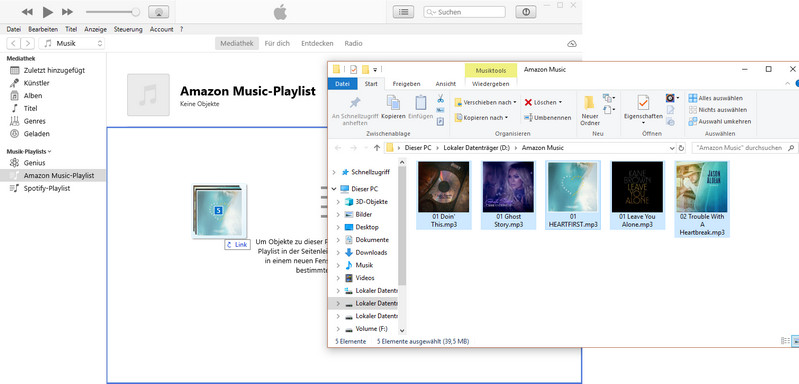The height and width of the screenshot is (384, 799).
Task: Open the Musik media type dropdown
Action: 71,43
